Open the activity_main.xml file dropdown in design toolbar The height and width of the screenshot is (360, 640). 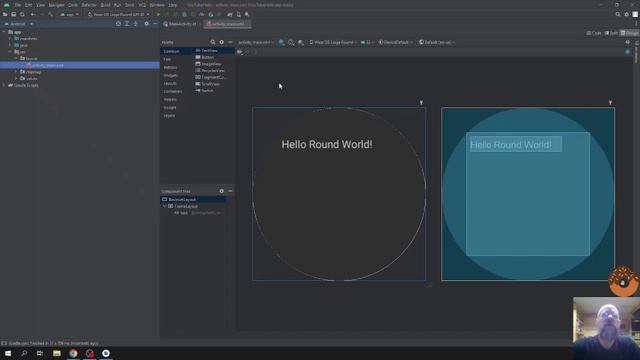point(256,42)
